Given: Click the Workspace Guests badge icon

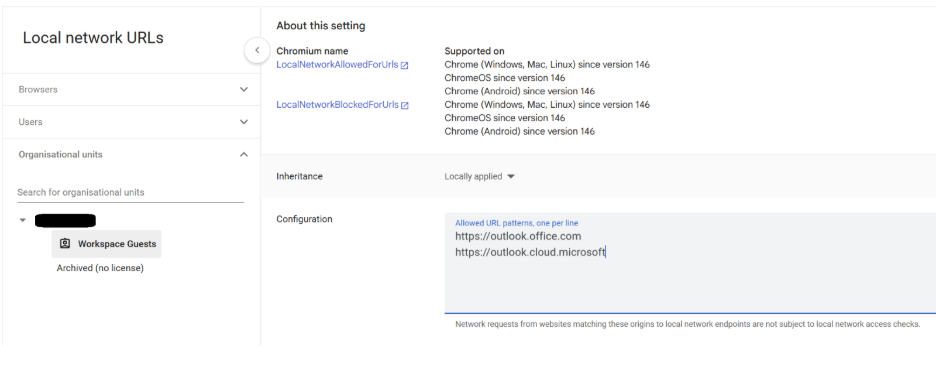Looking at the screenshot, I should [x=65, y=244].
